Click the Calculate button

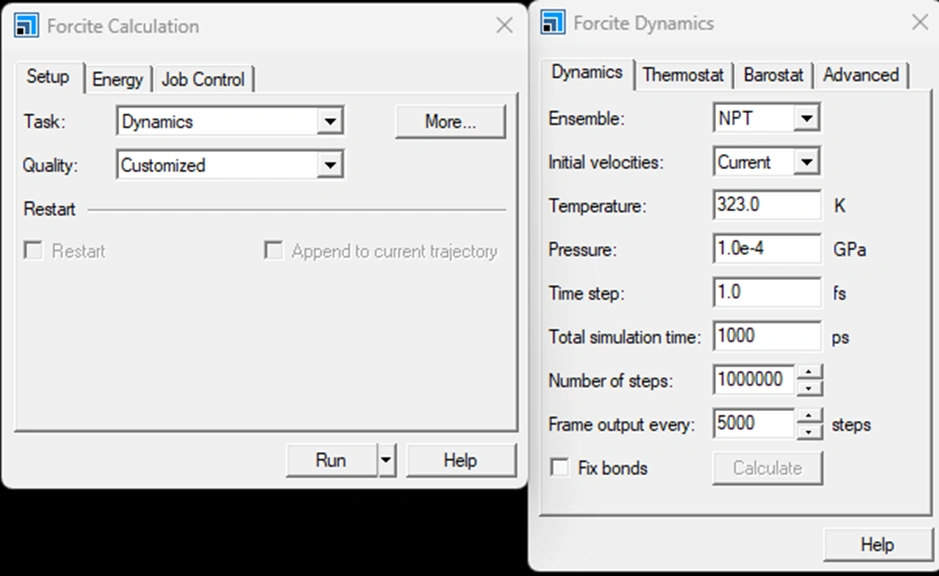(x=767, y=468)
